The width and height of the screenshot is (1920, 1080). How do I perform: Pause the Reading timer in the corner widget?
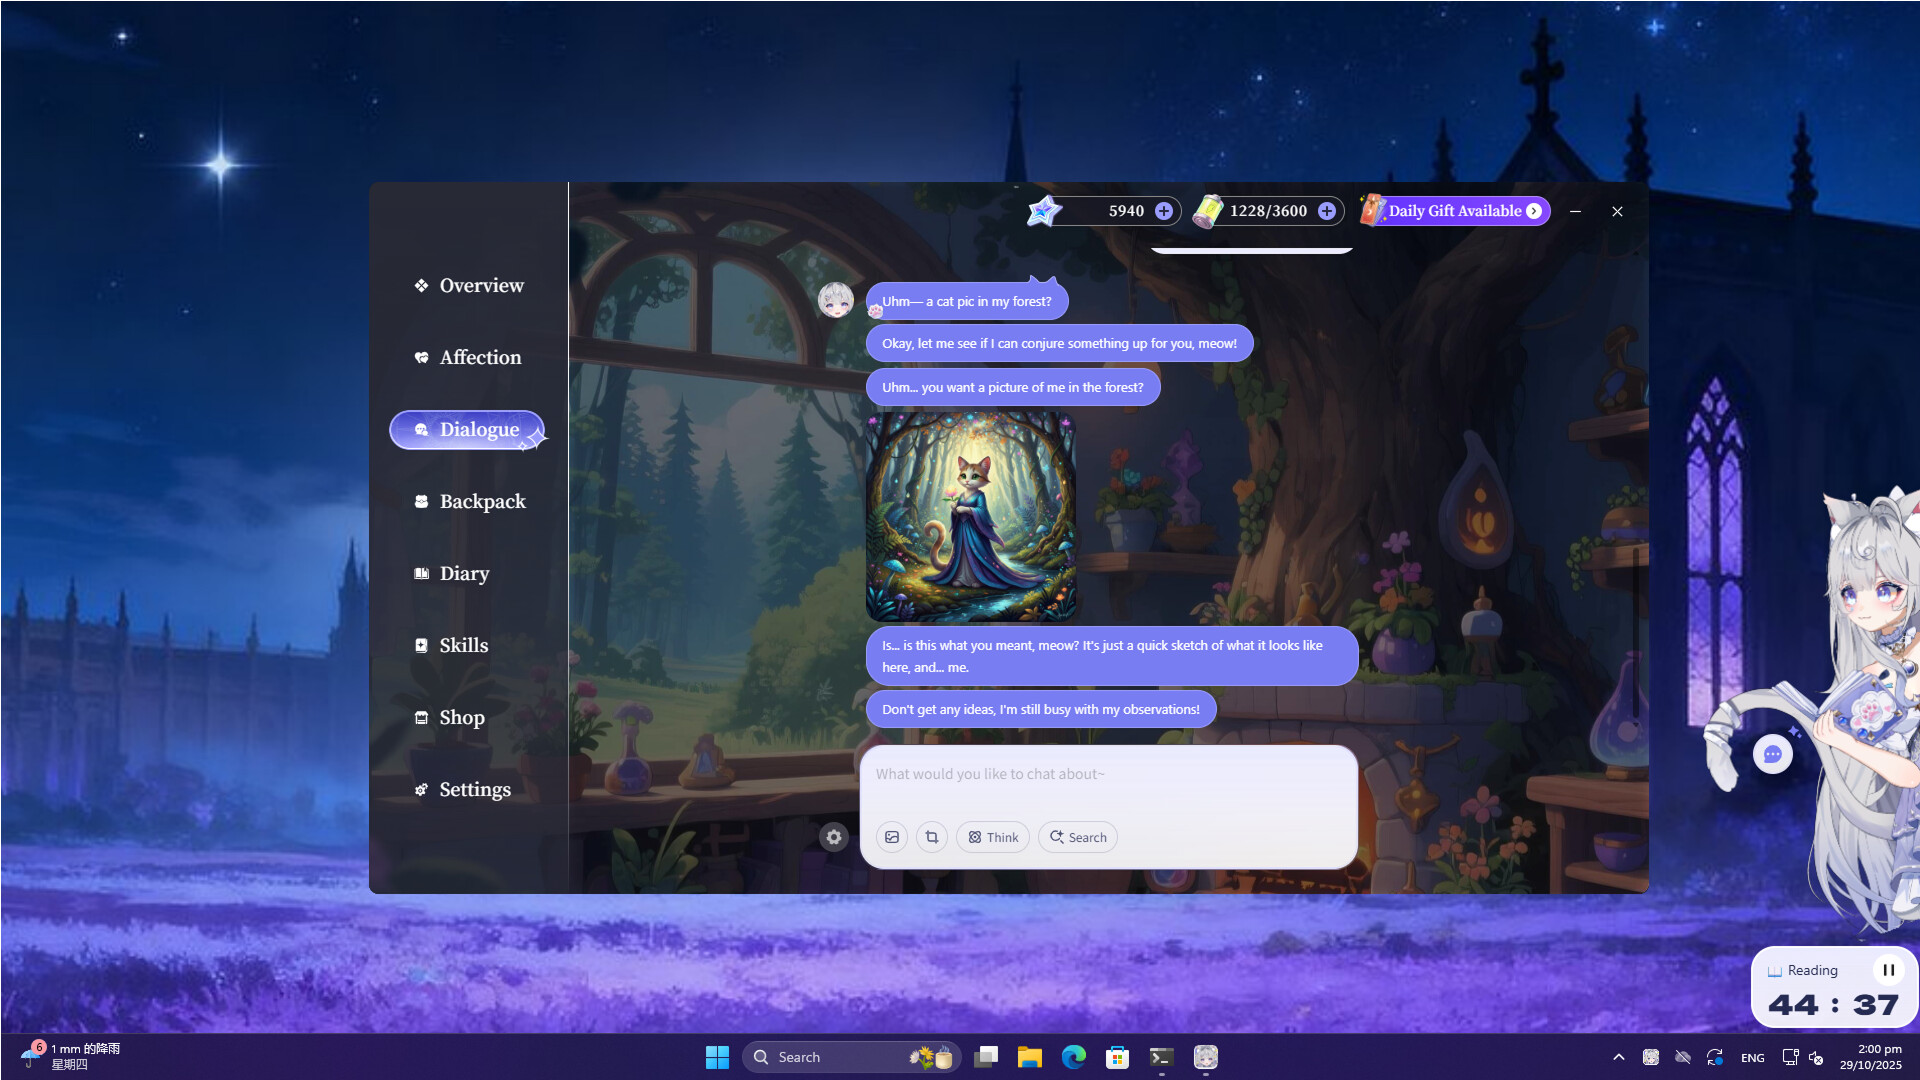click(1889, 969)
